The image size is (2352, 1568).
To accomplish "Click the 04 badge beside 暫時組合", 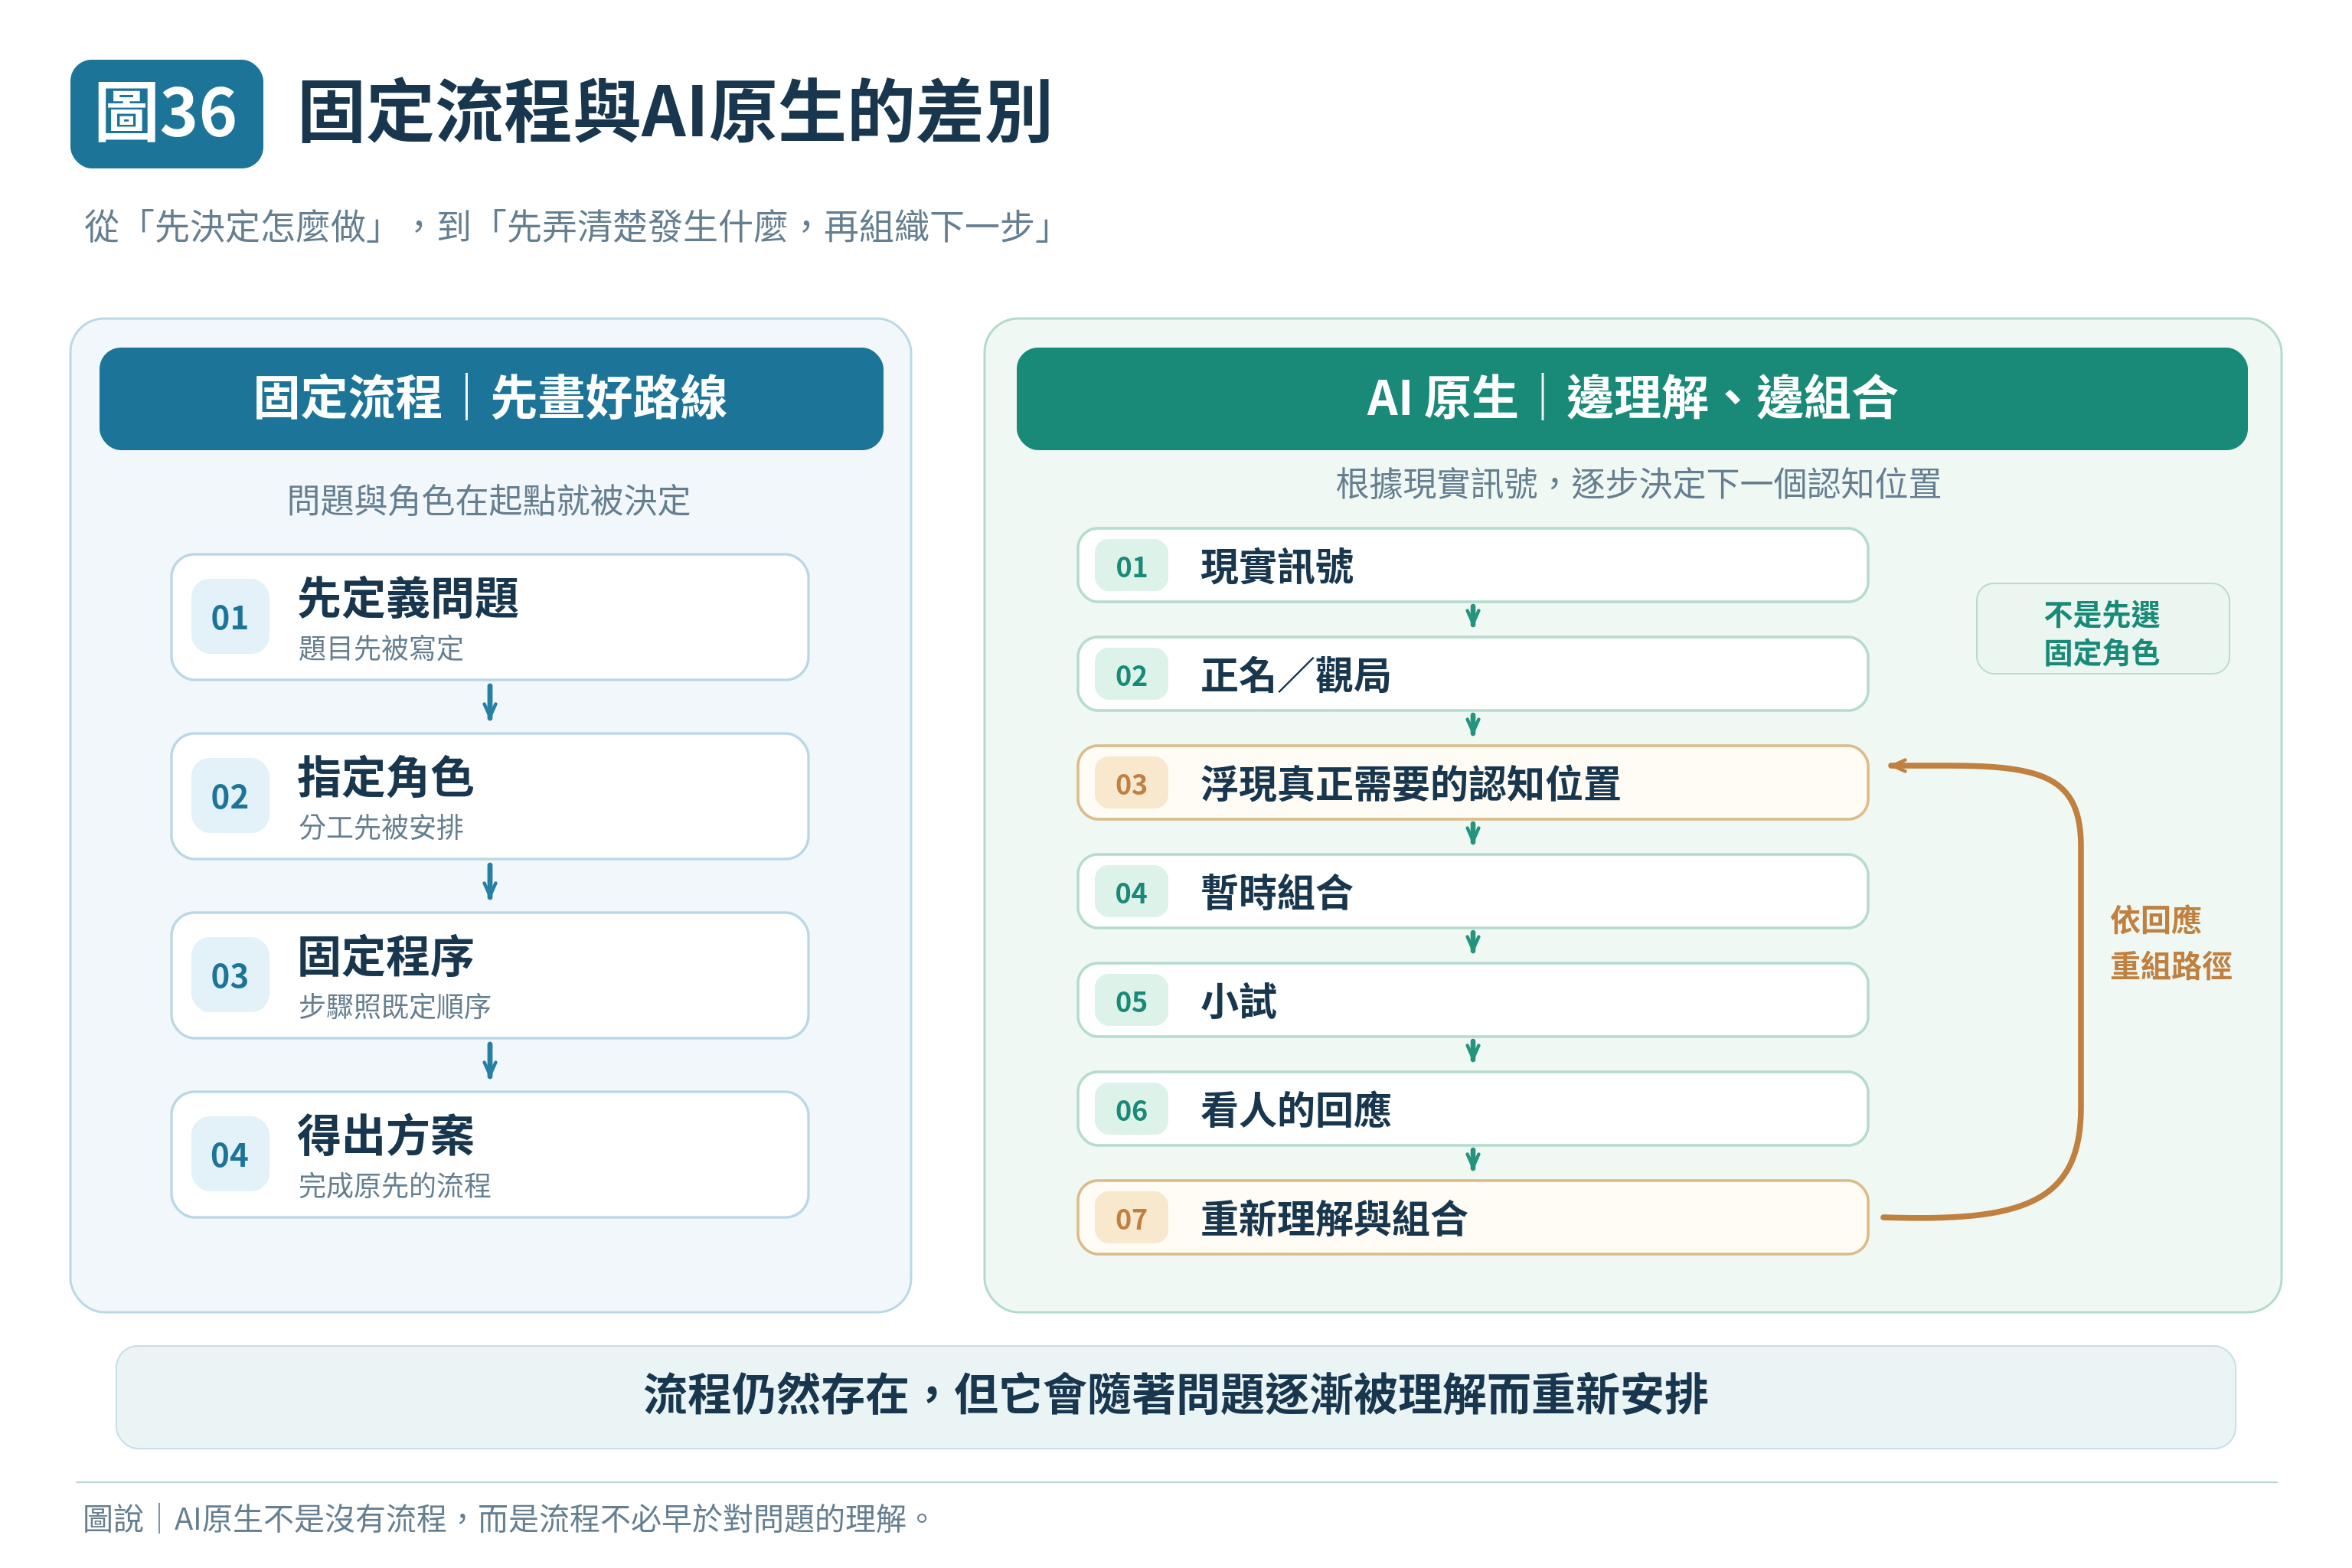I will point(1131,892).
